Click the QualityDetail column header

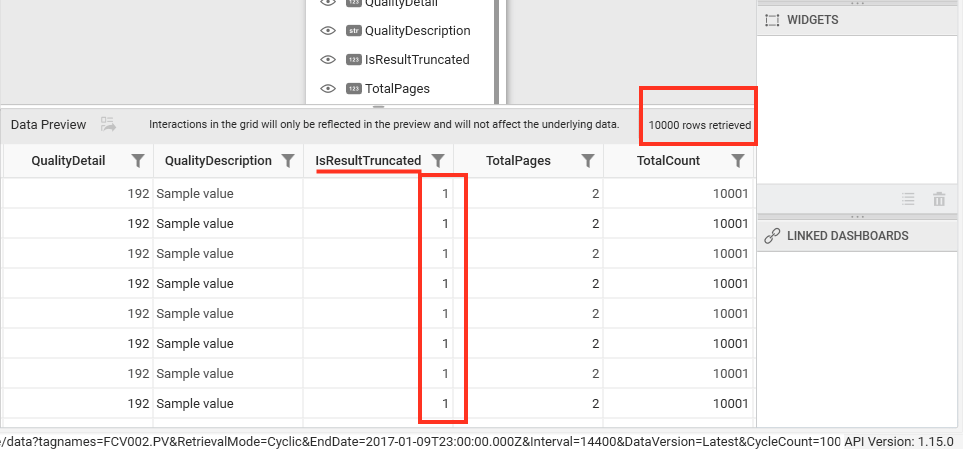(x=68, y=161)
